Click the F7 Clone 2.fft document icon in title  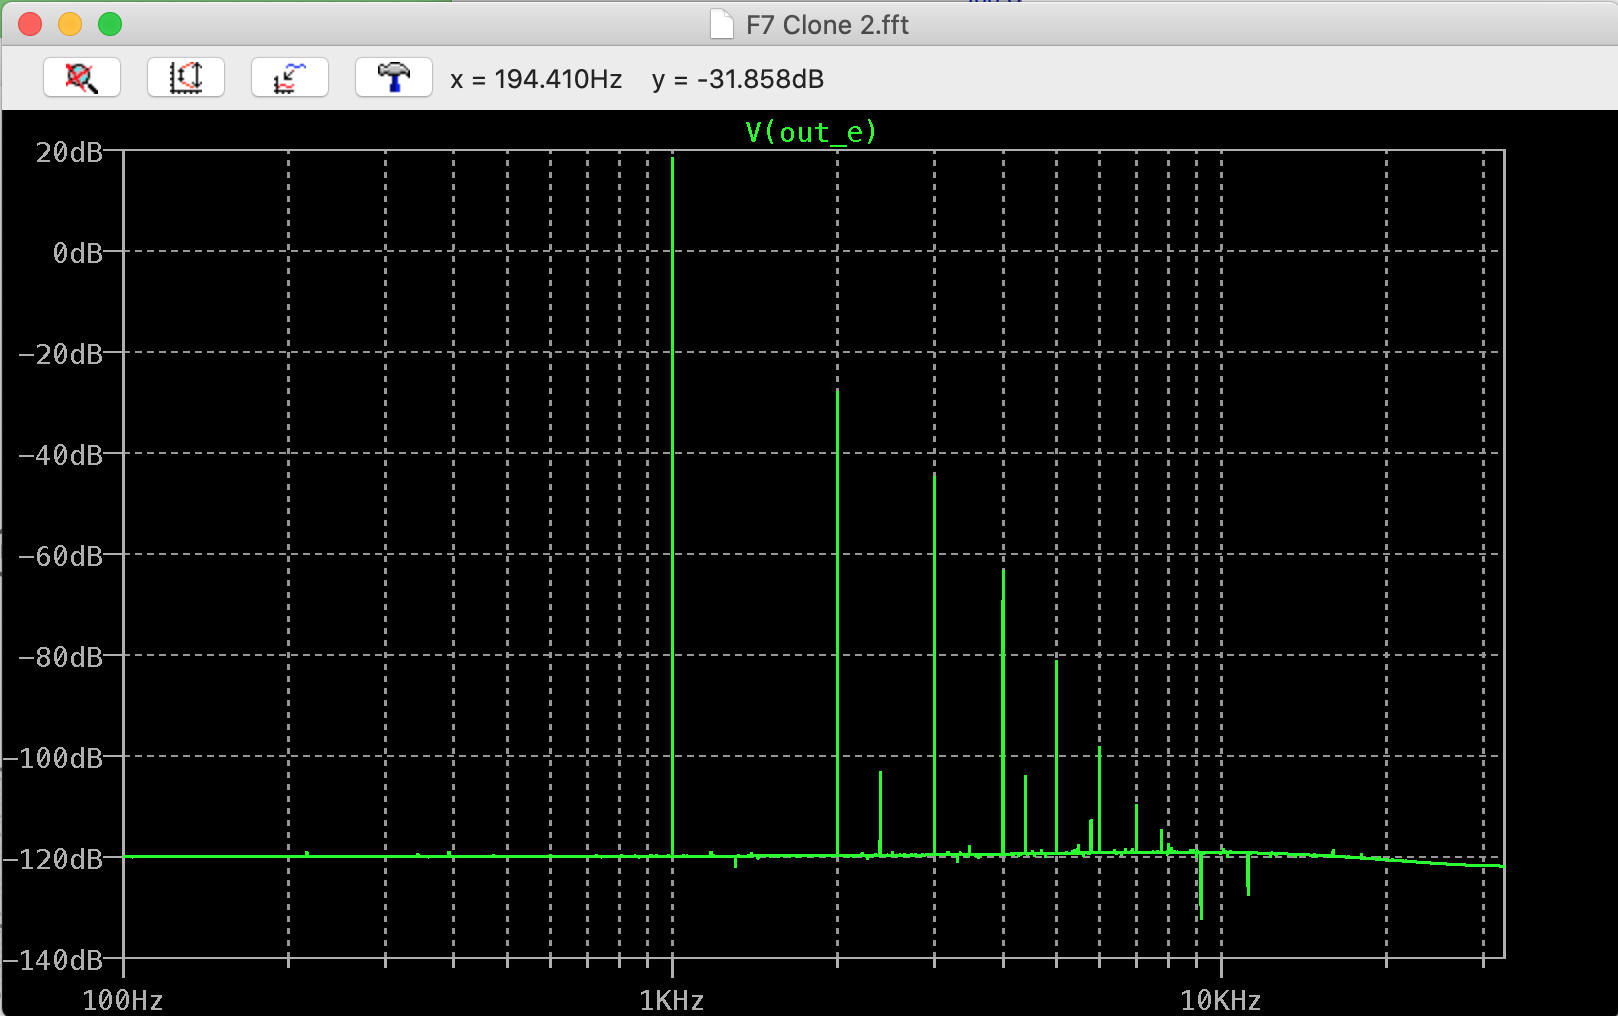(x=722, y=24)
